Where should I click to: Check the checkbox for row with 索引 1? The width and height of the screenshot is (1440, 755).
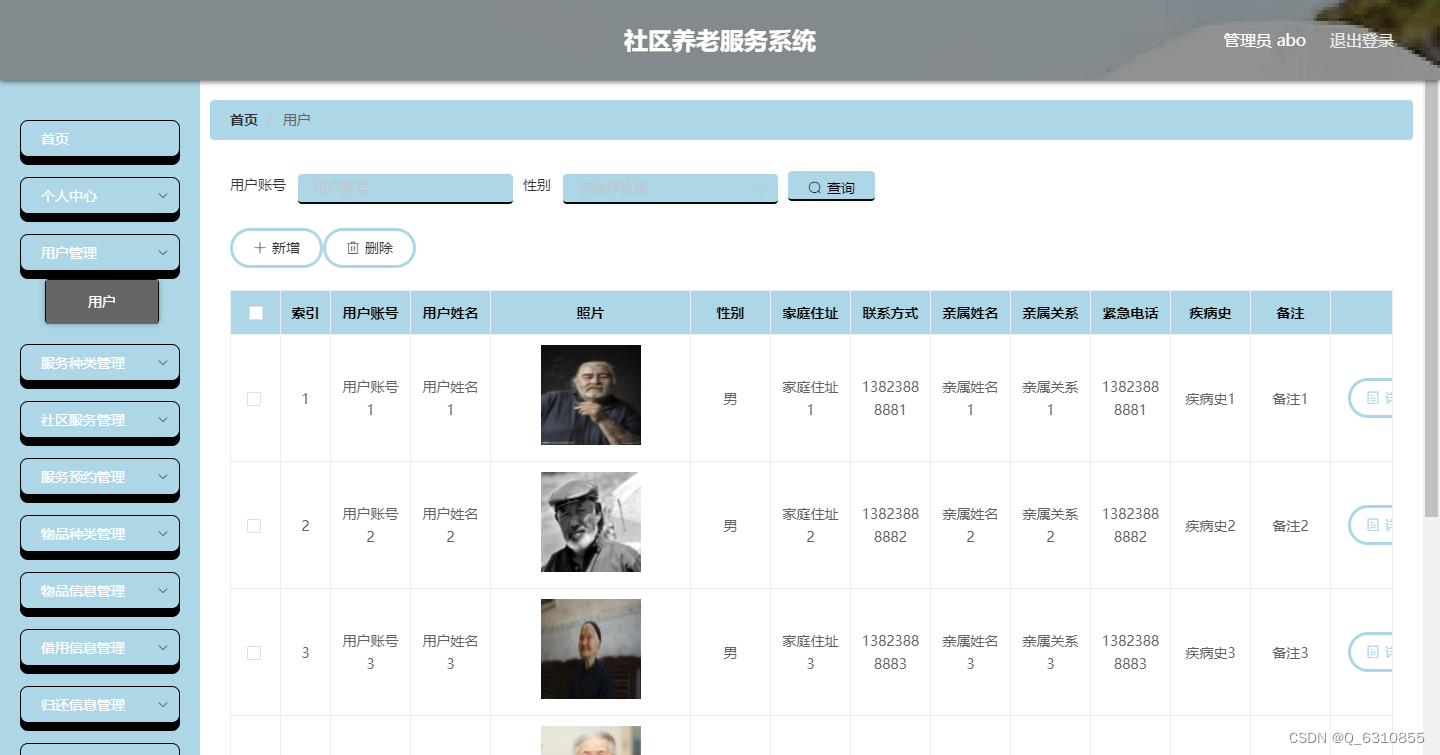[x=254, y=398]
